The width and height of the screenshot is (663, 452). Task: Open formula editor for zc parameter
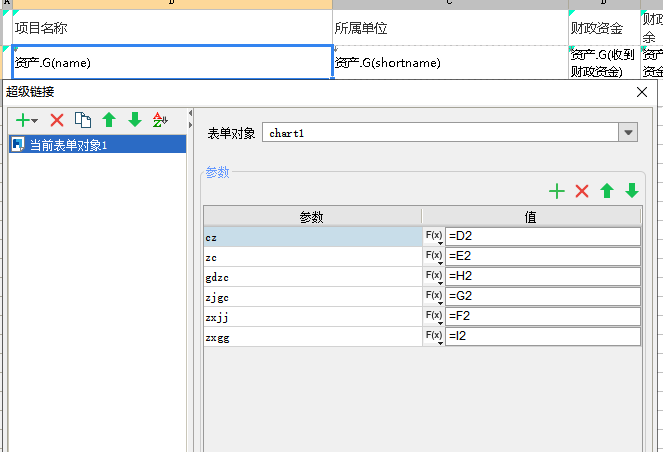coord(434,256)
